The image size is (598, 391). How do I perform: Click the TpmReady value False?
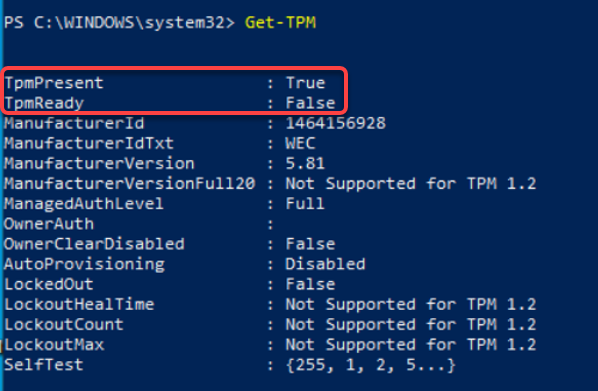[x=310, y=103]
